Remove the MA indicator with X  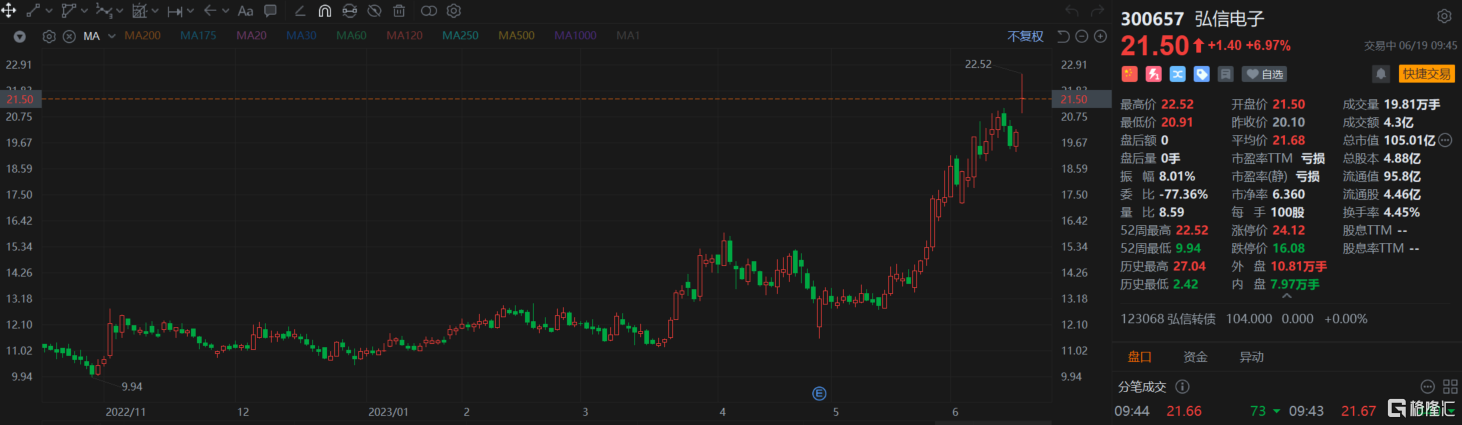coord(69,36)
